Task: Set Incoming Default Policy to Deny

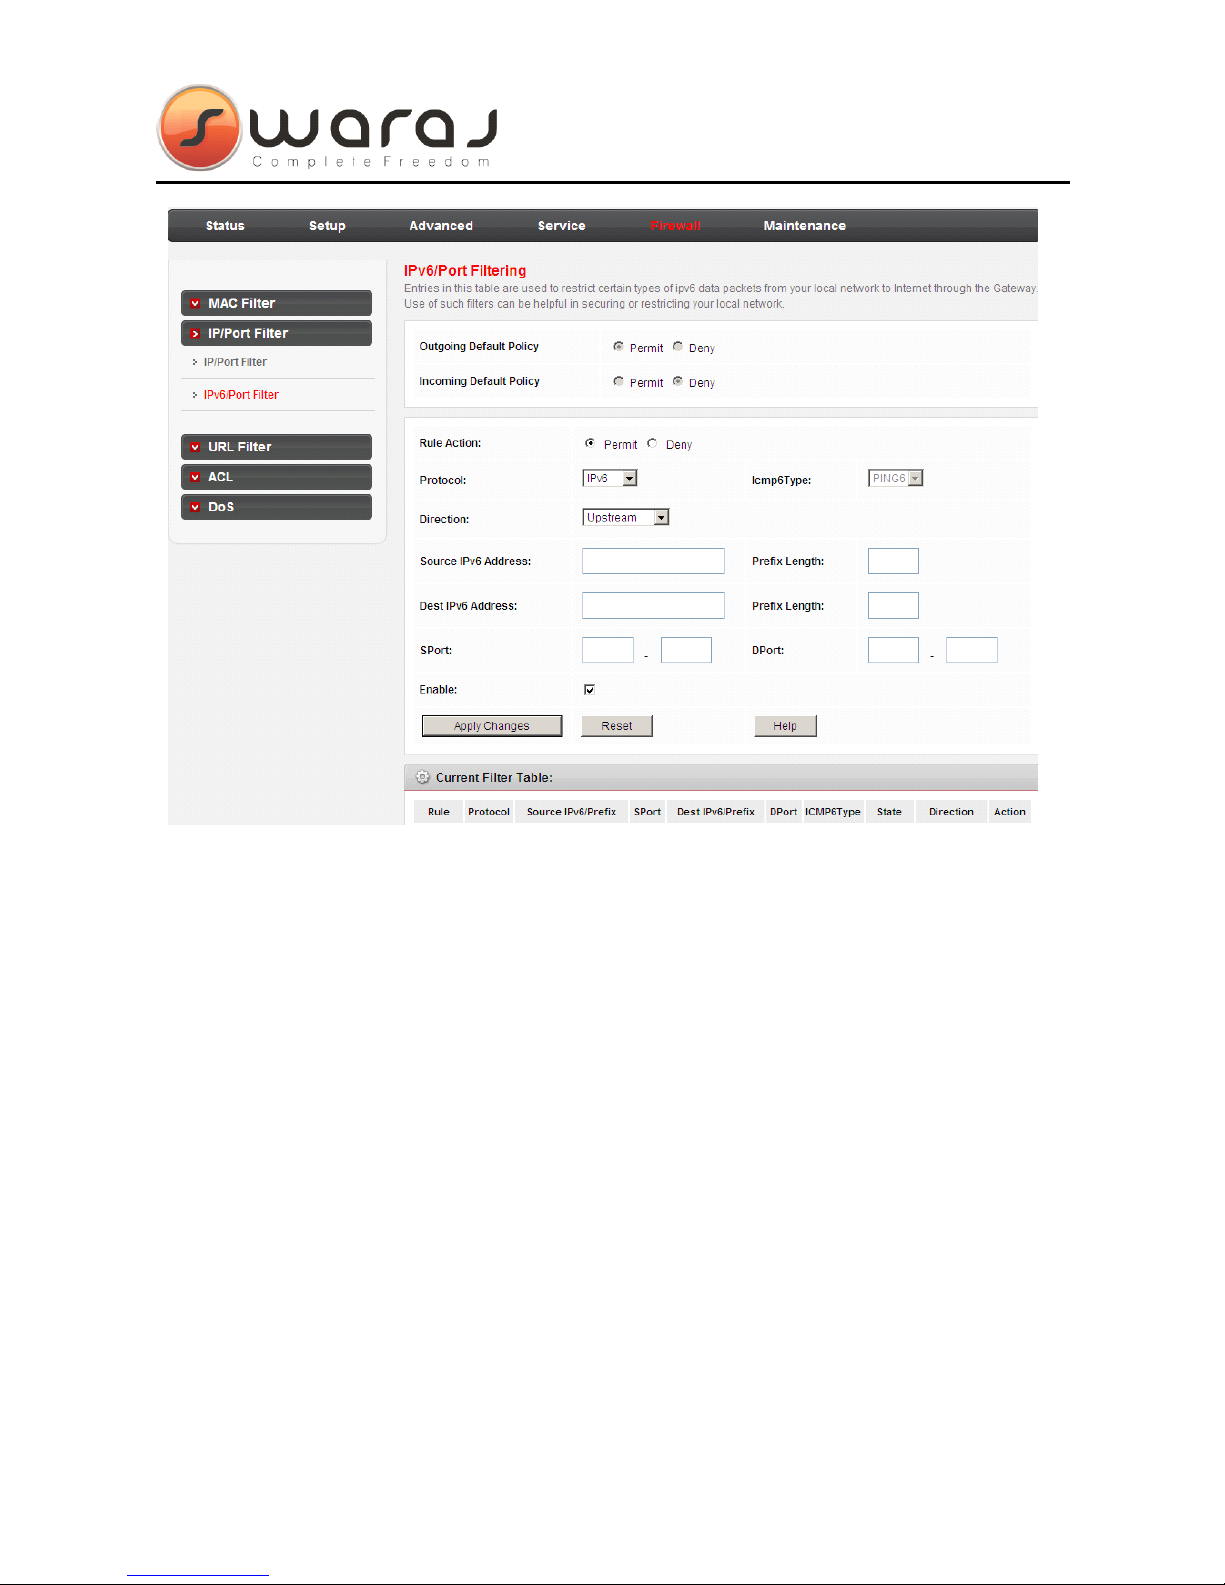Action: click(x=677, y=381)
